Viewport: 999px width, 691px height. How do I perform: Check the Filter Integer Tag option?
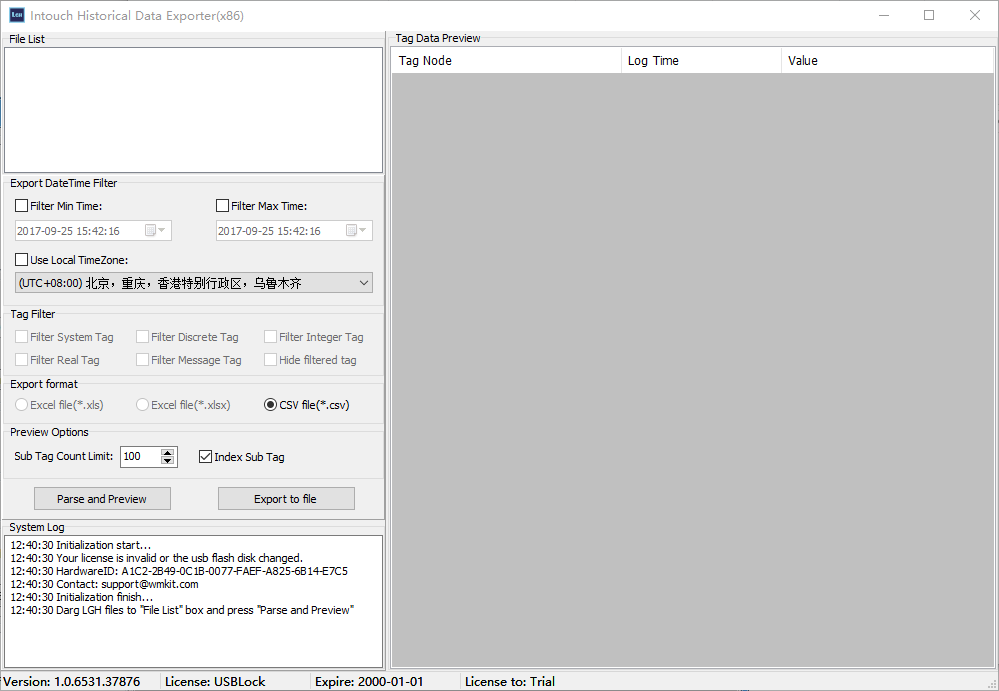pyautogui.click(x=270, y=337)
